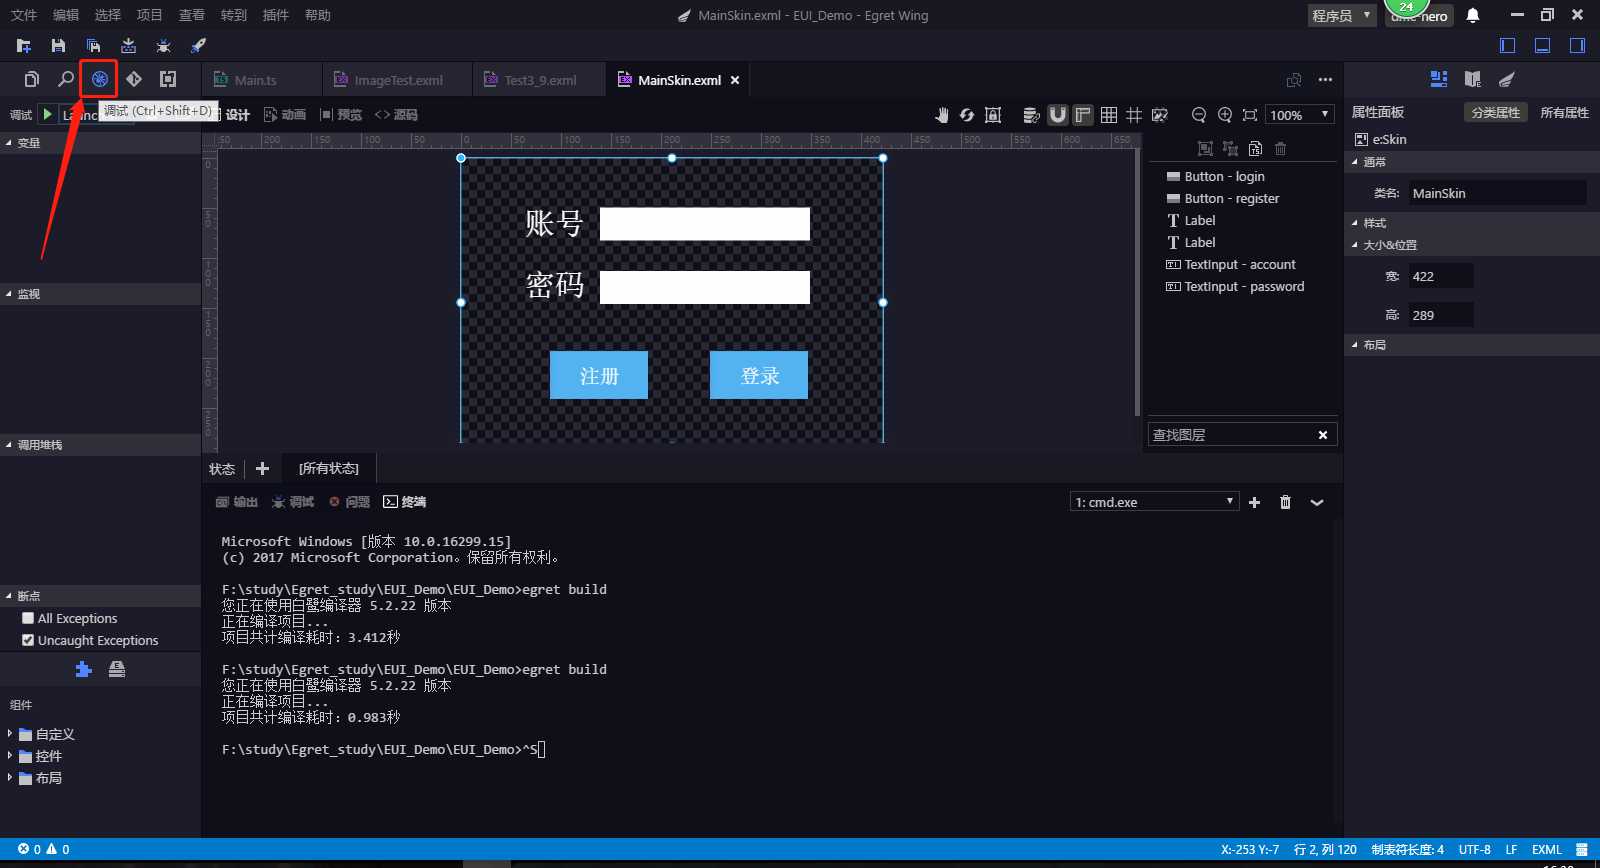The height and width of the screenshot is (868, 1600).
Task: Add a new terminal with plus icon
Action: 1254,502
